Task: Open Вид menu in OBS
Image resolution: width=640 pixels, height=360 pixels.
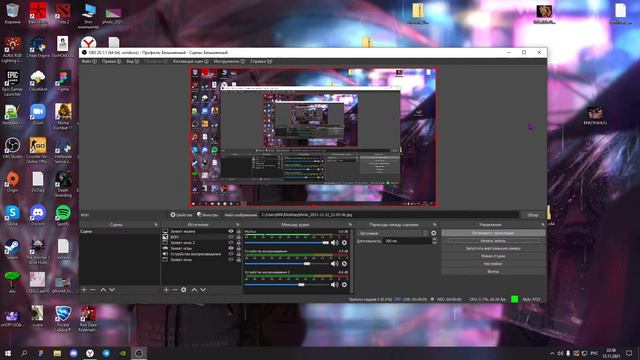Action: click(132, 61)
